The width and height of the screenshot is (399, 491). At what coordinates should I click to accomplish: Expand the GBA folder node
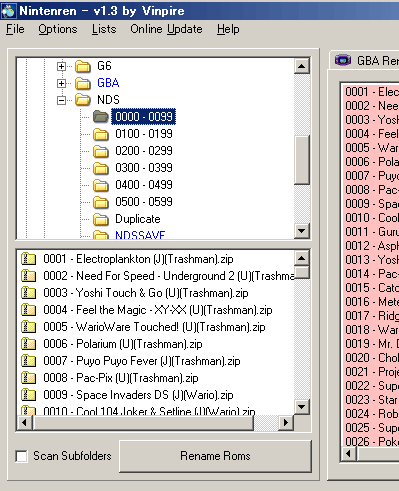pos(61,83)
